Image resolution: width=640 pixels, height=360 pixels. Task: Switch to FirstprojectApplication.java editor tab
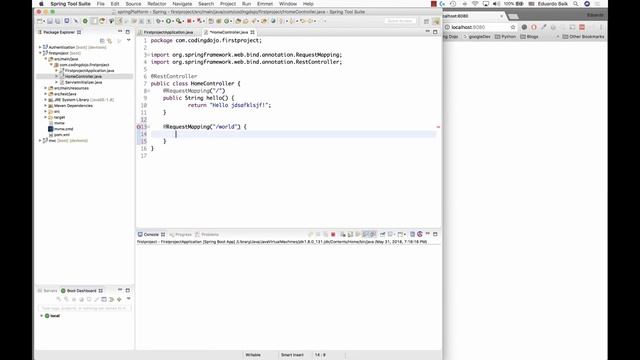[168, 32]
